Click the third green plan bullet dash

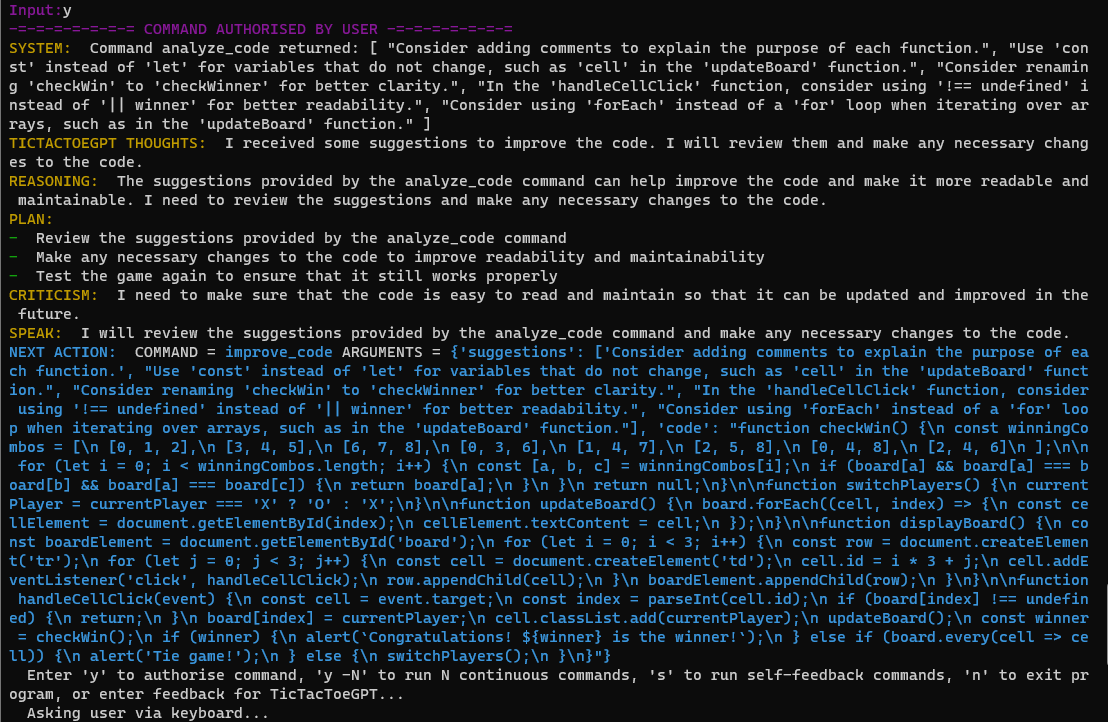tap(13, 276)
